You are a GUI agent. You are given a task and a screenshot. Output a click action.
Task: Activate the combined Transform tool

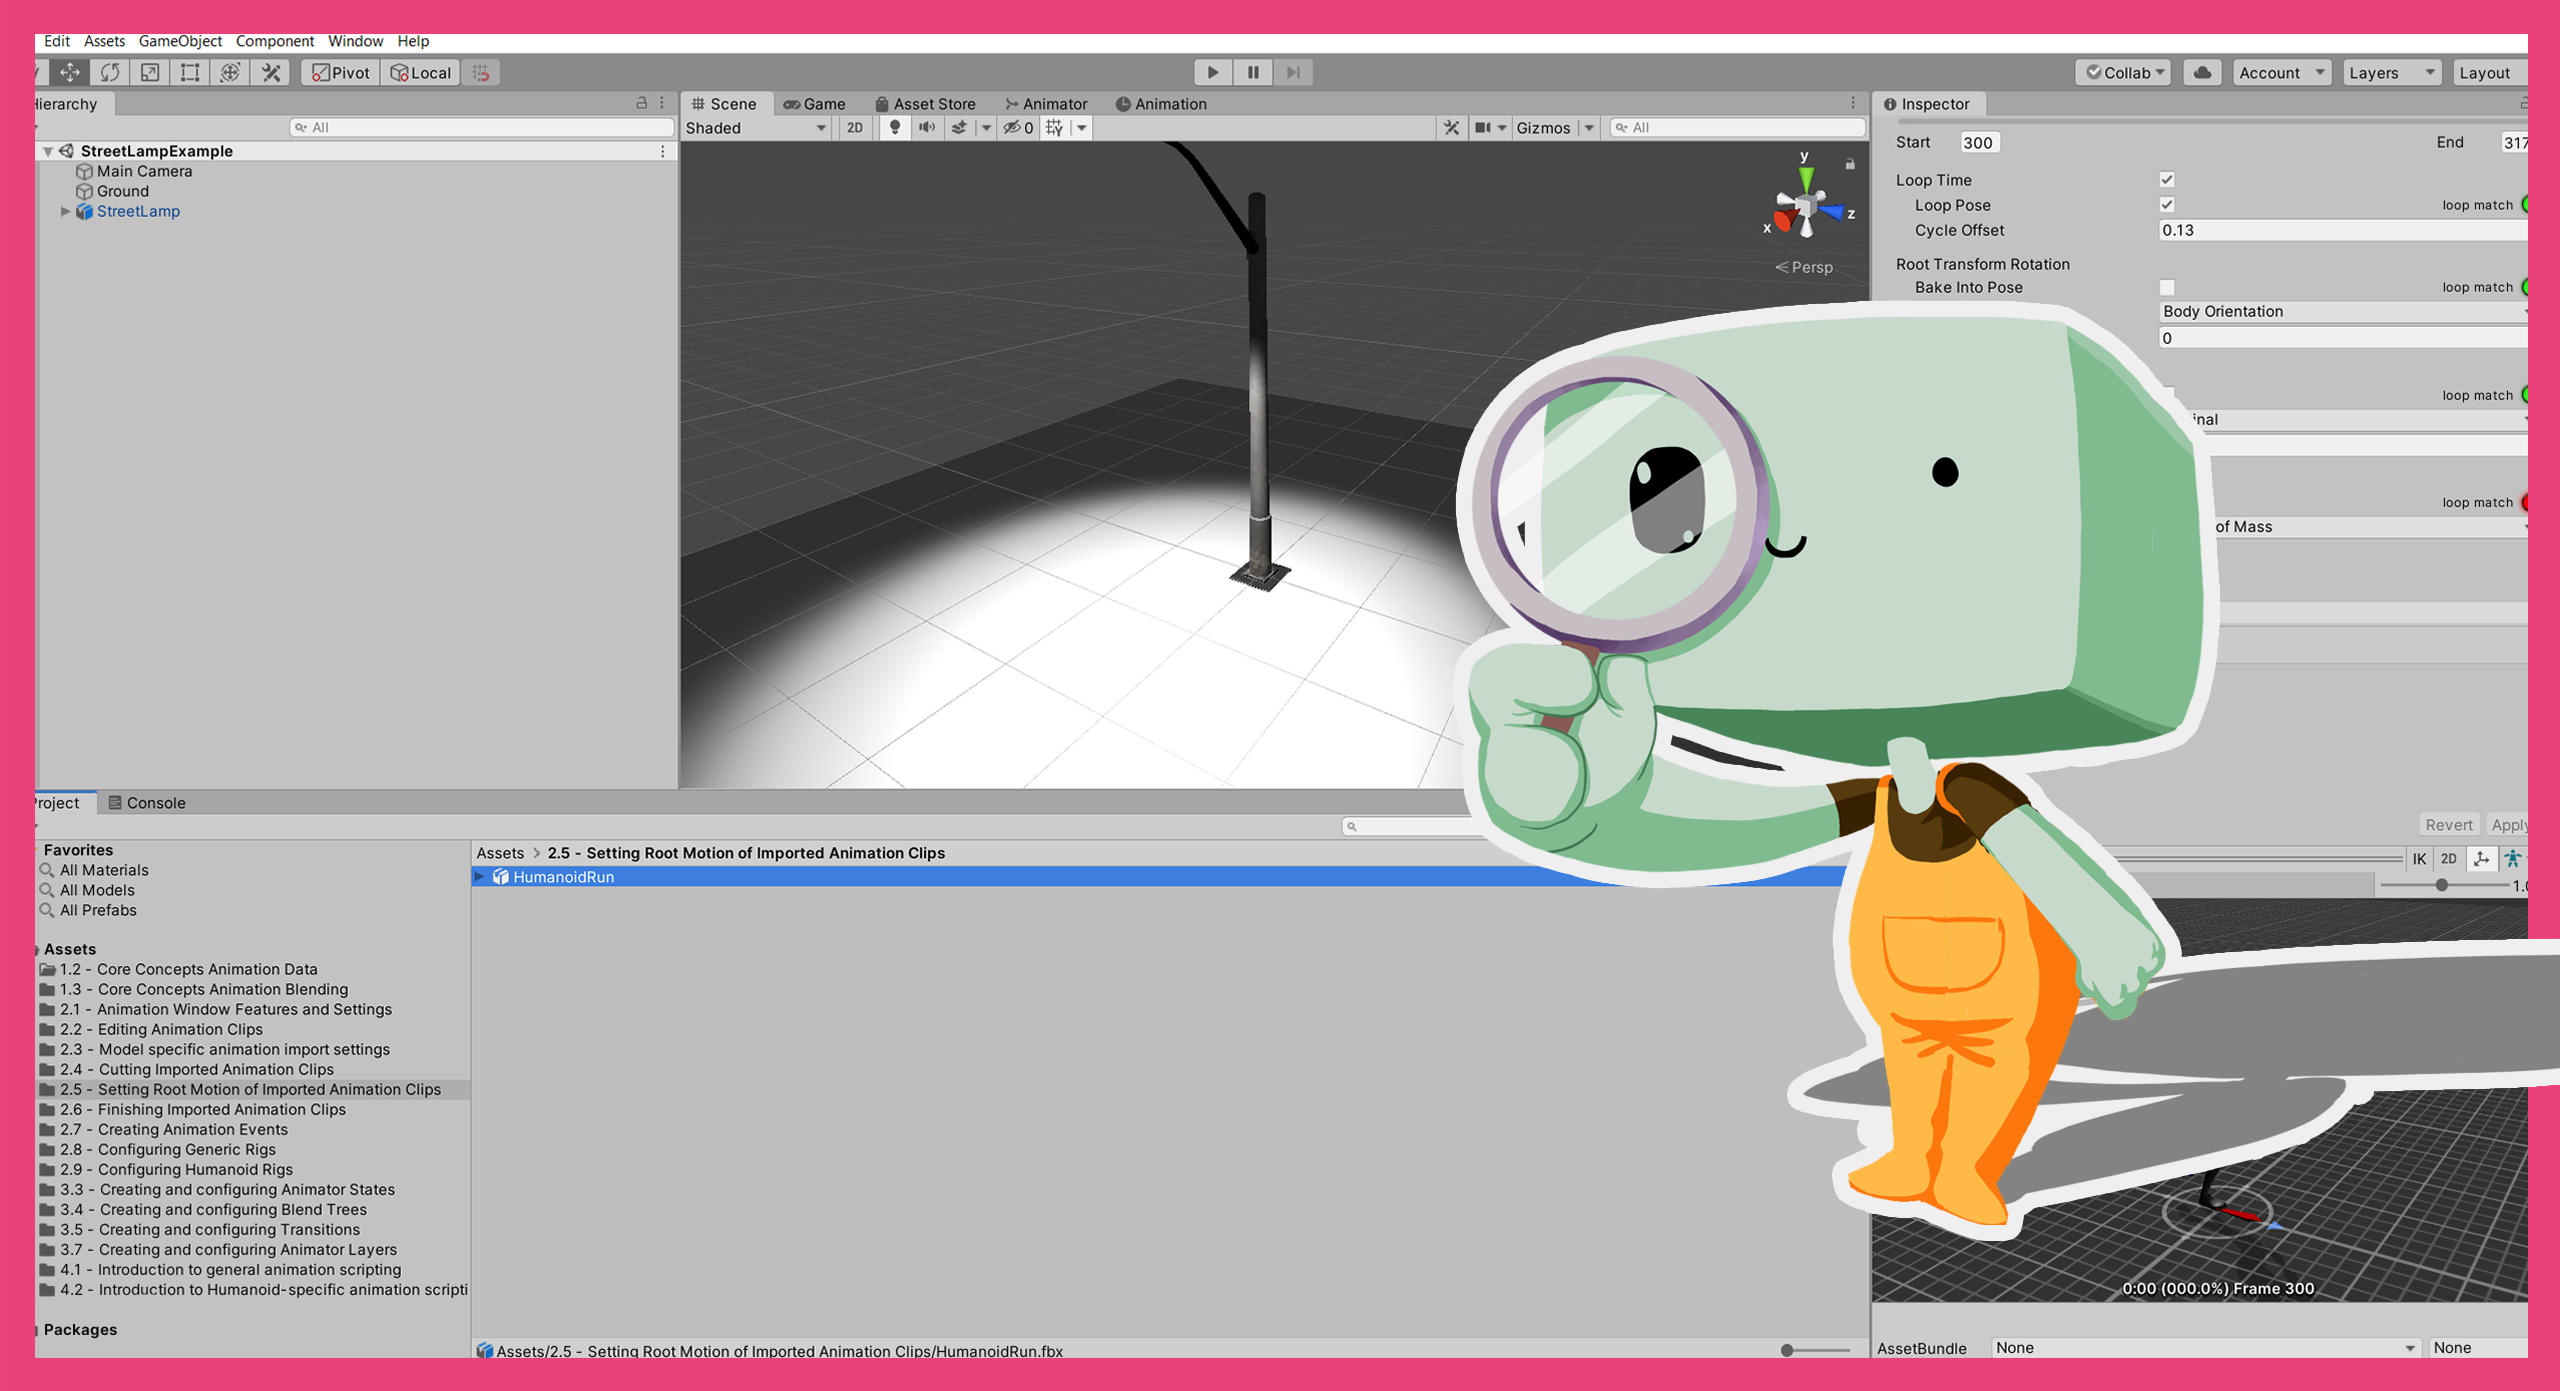(x=230, y=72)
